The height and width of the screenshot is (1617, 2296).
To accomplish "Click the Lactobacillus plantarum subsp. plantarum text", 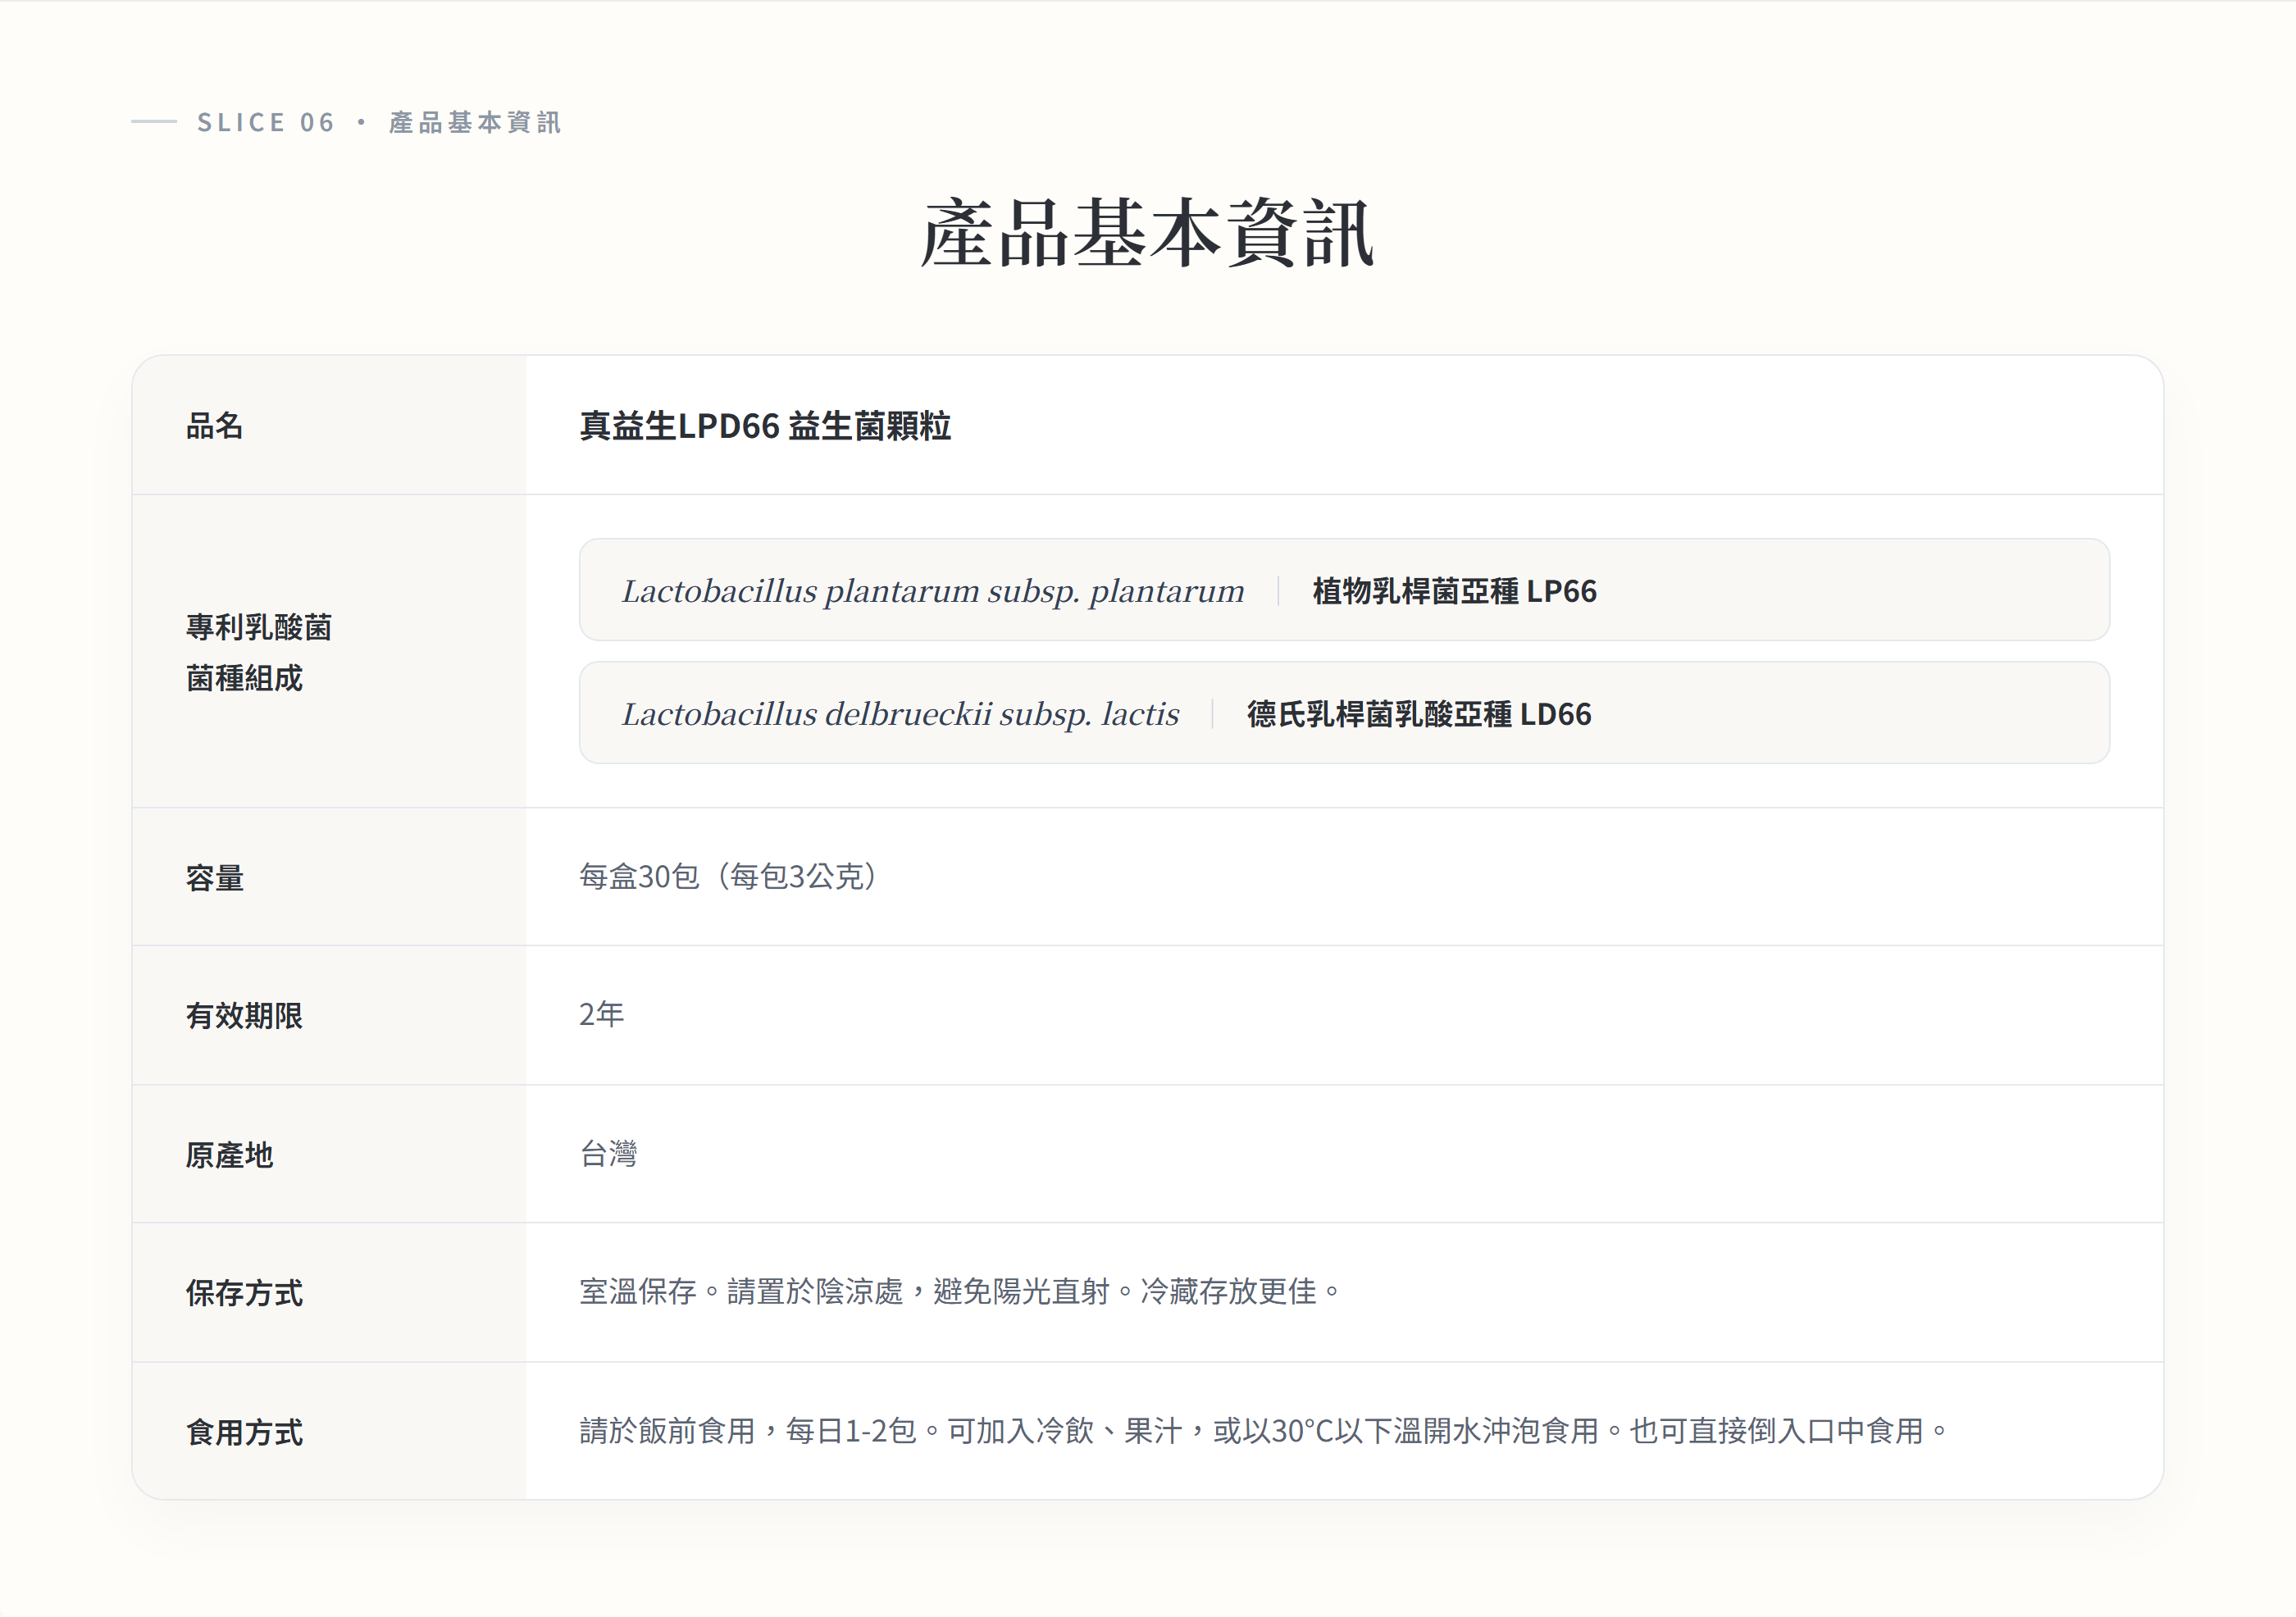I will pos(933,591).
